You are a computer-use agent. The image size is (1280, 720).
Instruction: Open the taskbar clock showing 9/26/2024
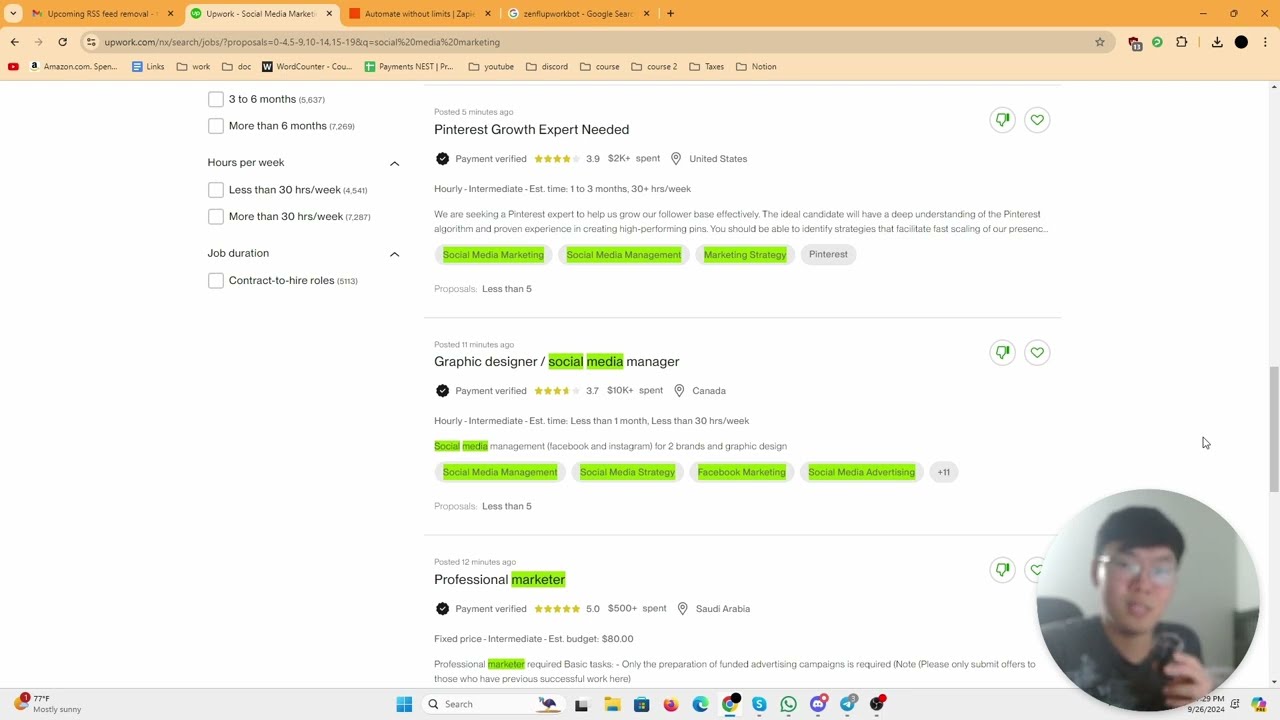1206,704
